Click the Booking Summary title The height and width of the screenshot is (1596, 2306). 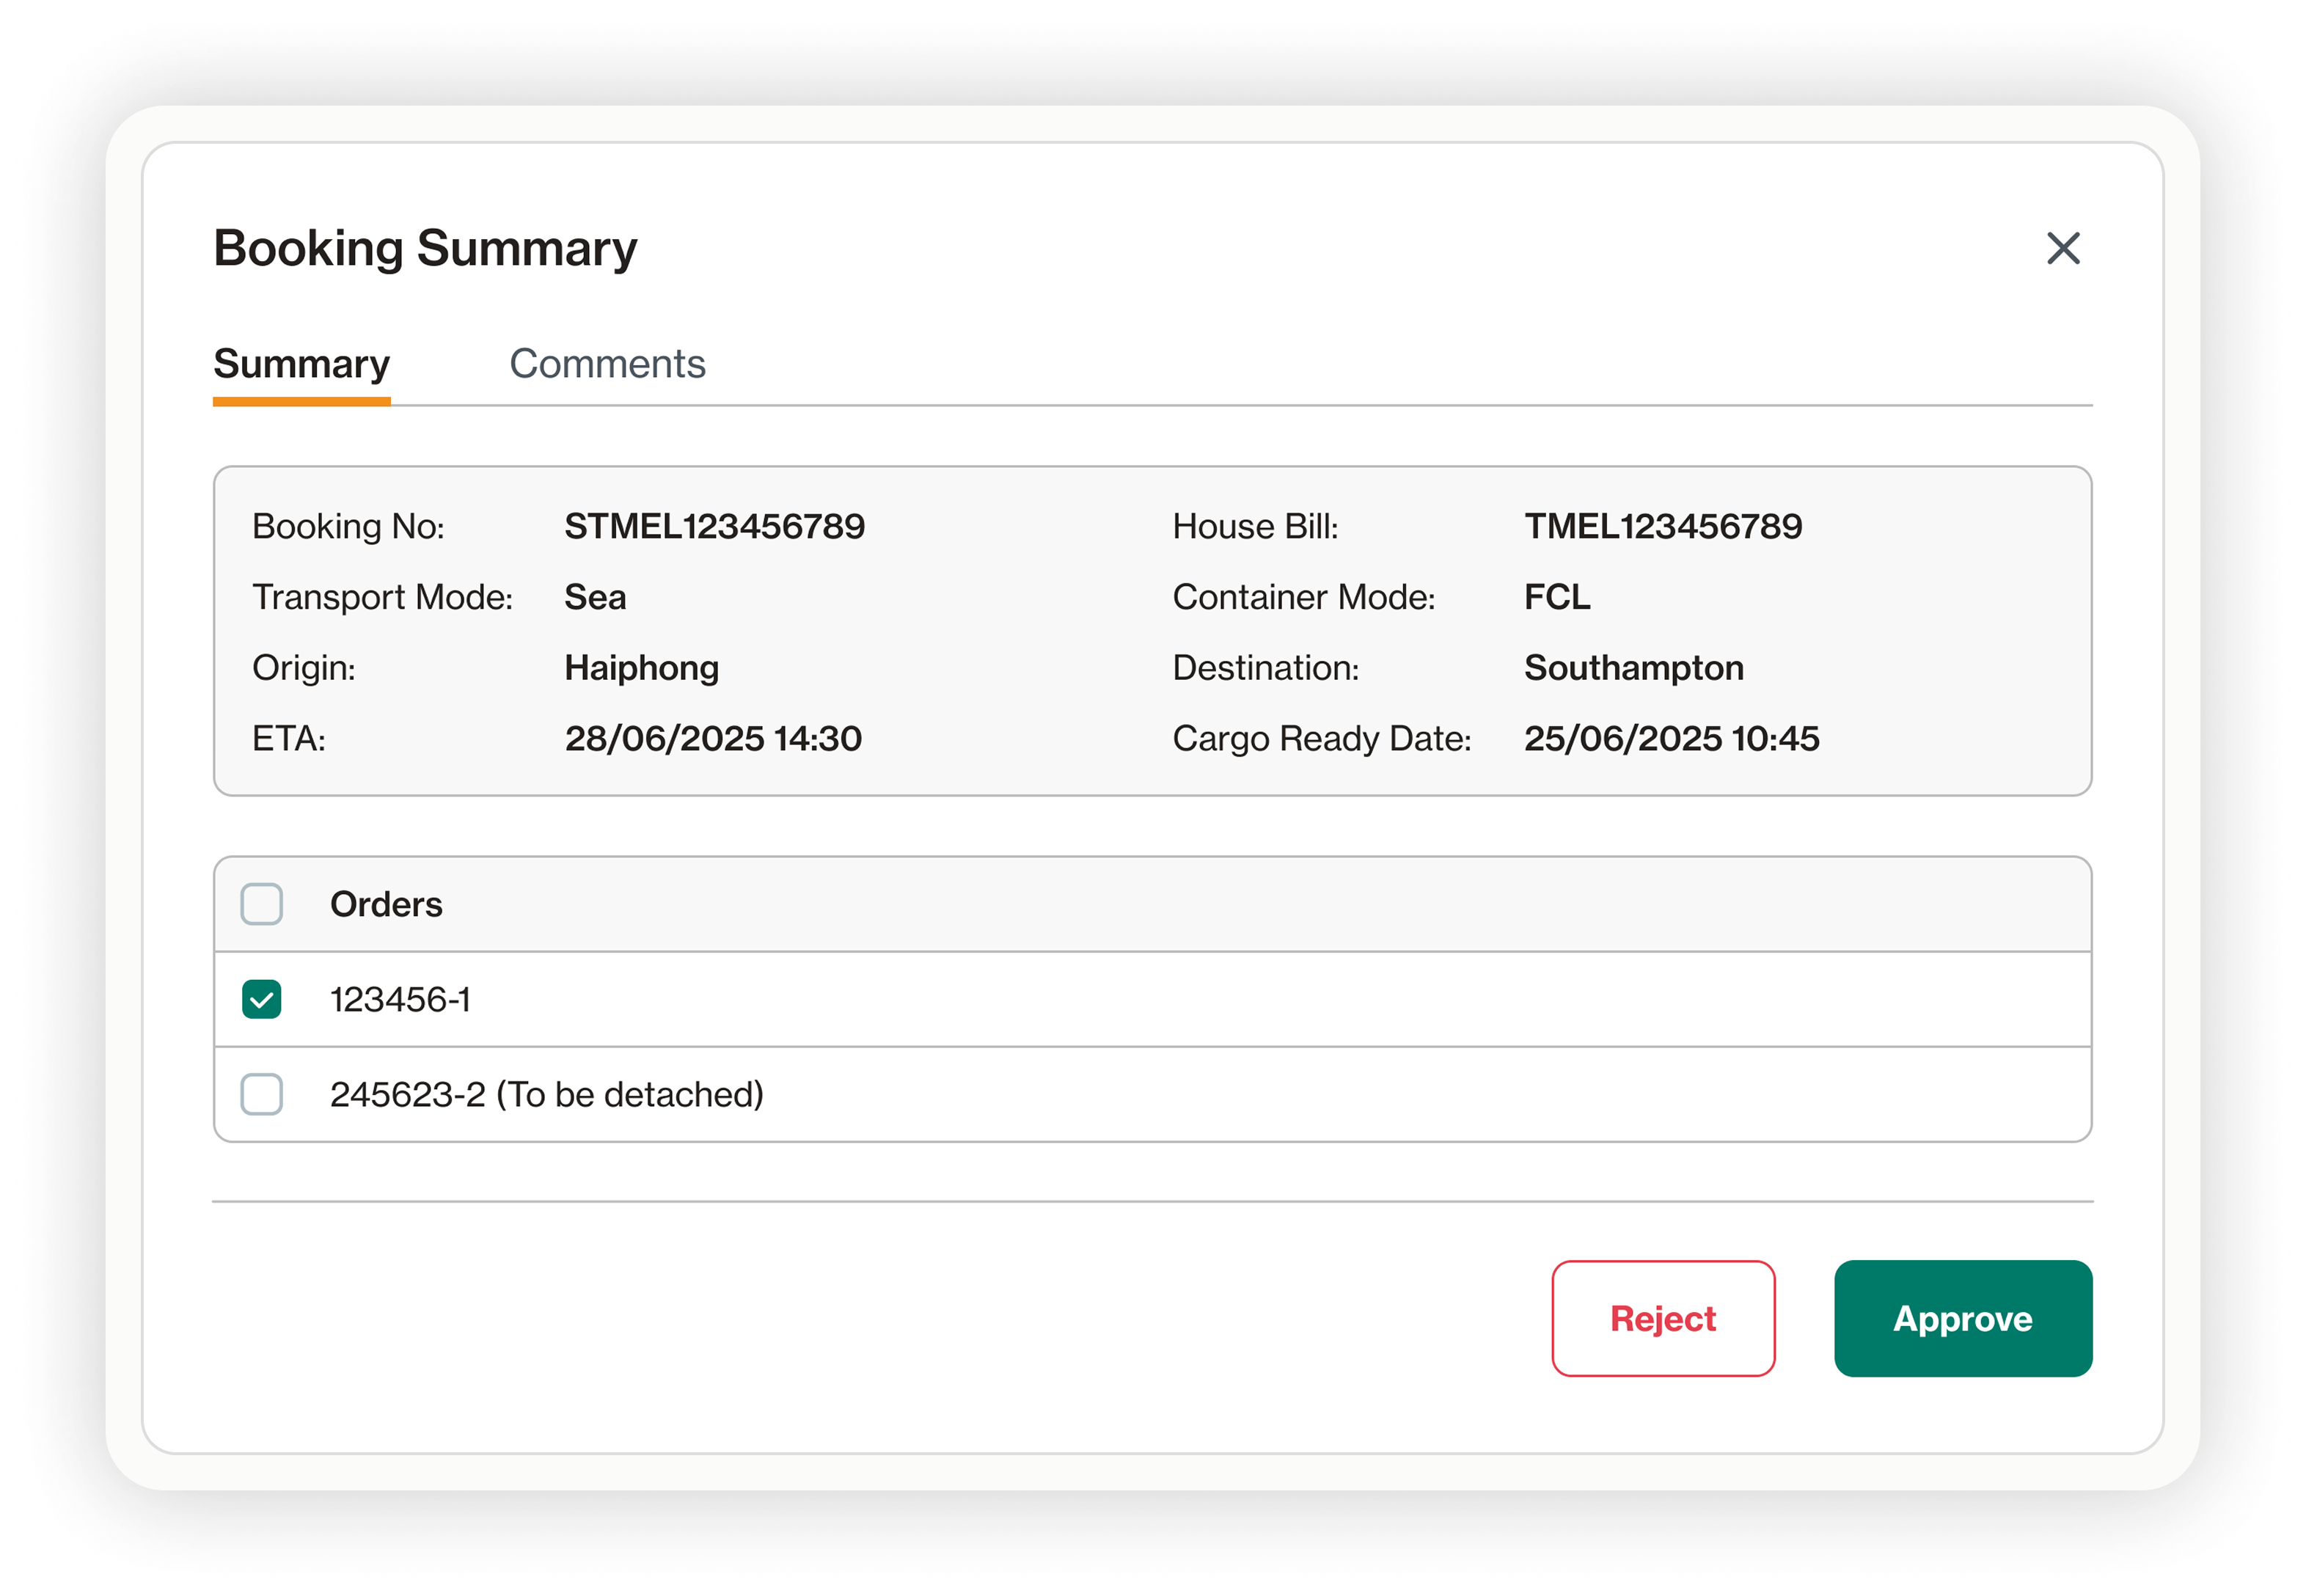pyautogui.click(x=425, y=248)
